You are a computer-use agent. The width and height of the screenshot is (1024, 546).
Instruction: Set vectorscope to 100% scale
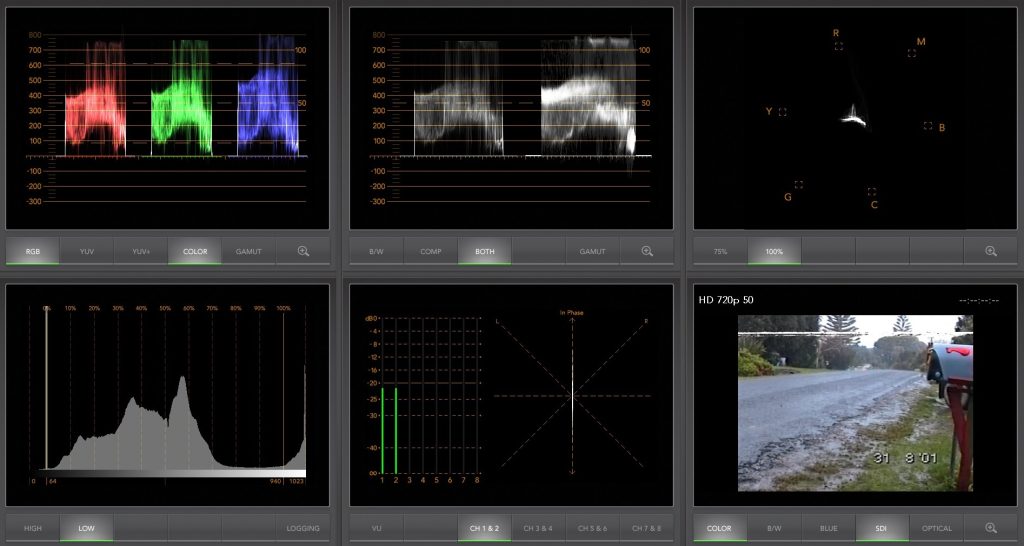(x=774, y=251)
